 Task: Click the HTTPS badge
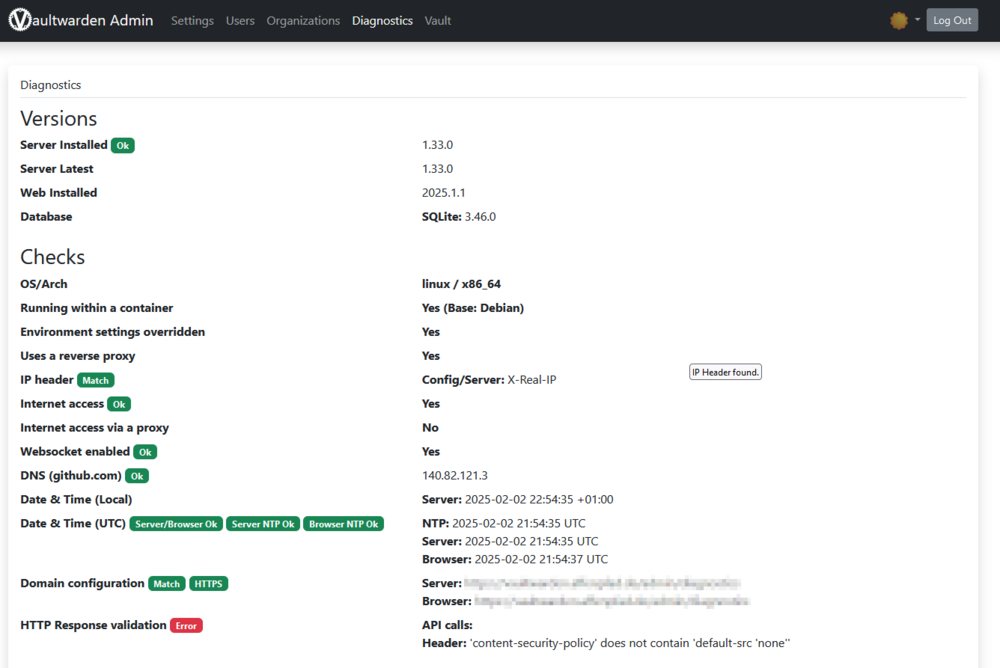209,584
